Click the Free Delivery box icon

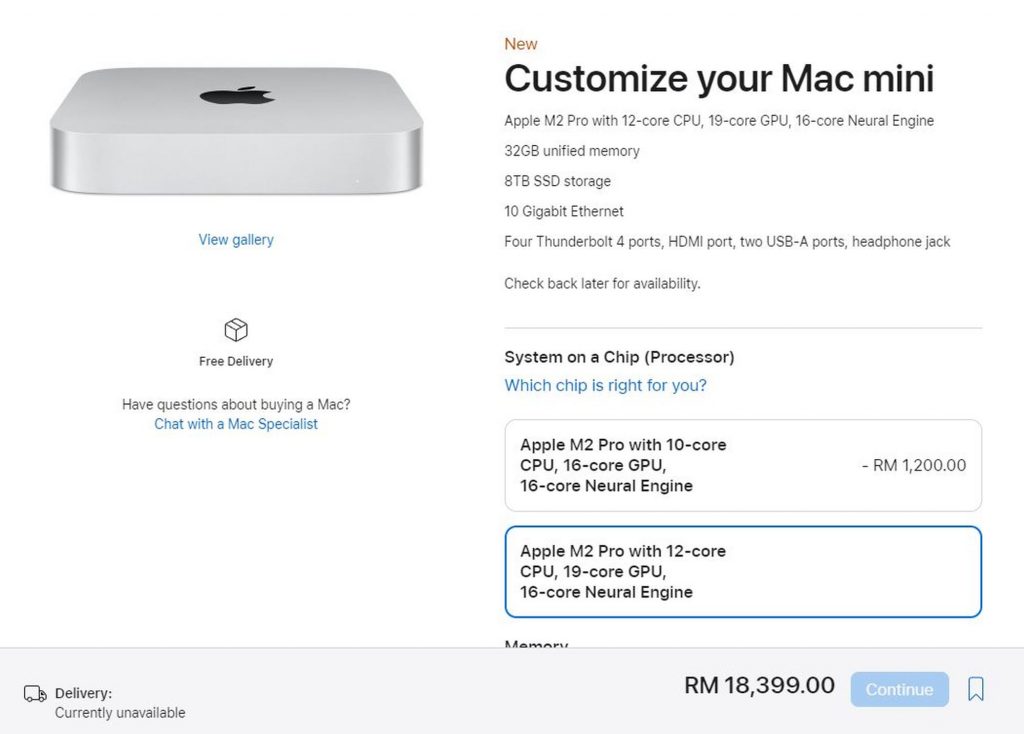236,330
